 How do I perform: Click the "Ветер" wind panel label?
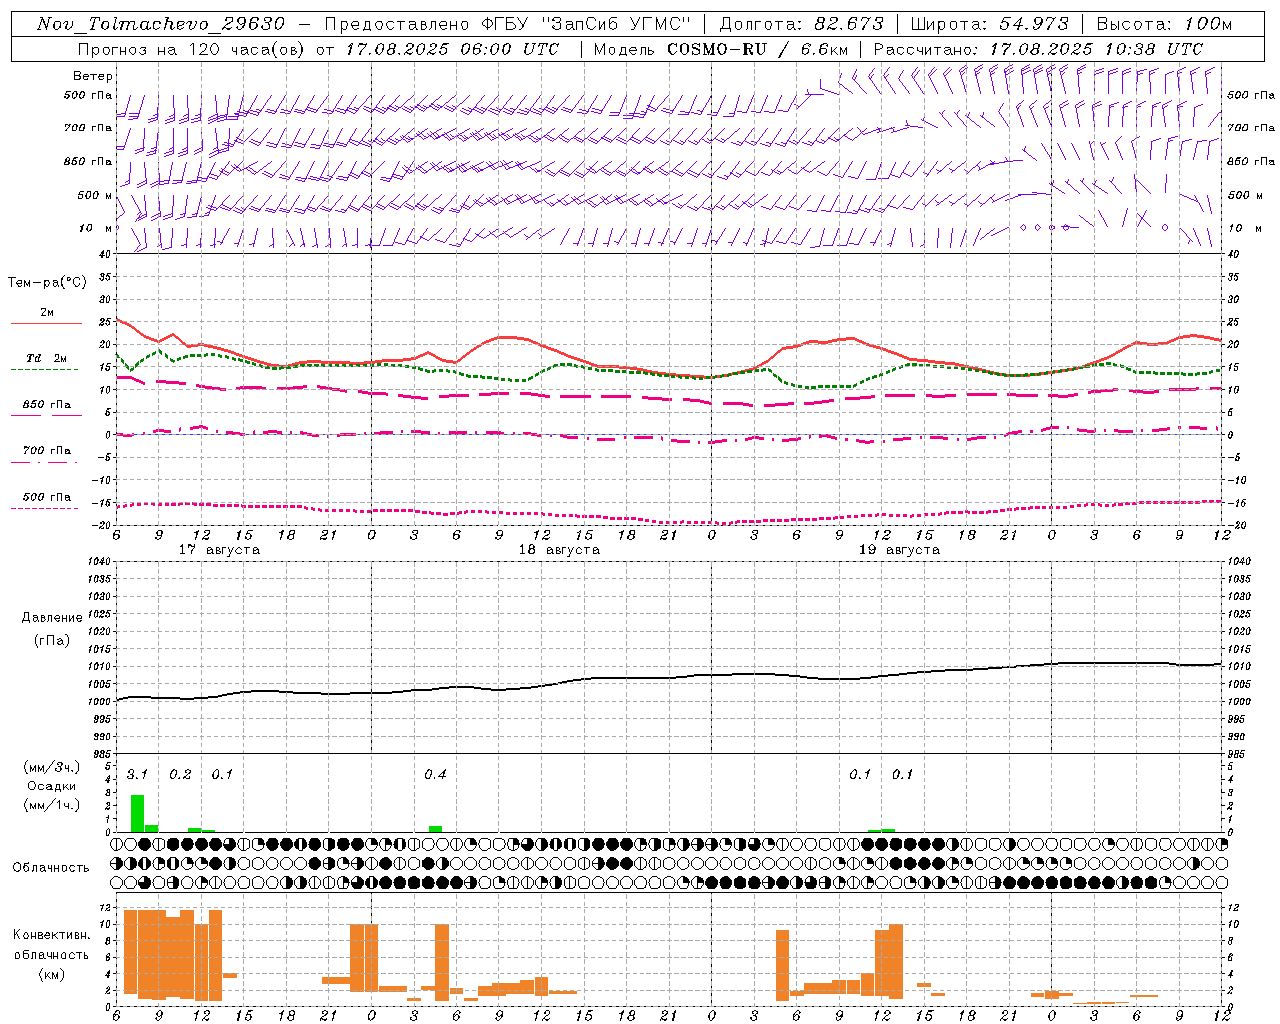(93, 76)
